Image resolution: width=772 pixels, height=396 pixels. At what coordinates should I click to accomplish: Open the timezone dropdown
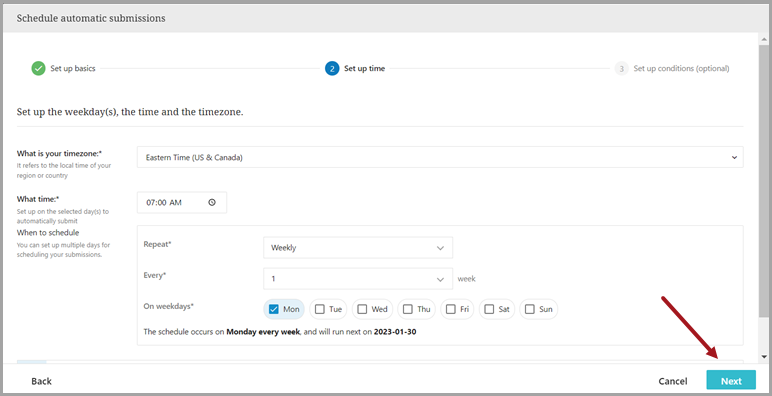(x=440, y=158)
